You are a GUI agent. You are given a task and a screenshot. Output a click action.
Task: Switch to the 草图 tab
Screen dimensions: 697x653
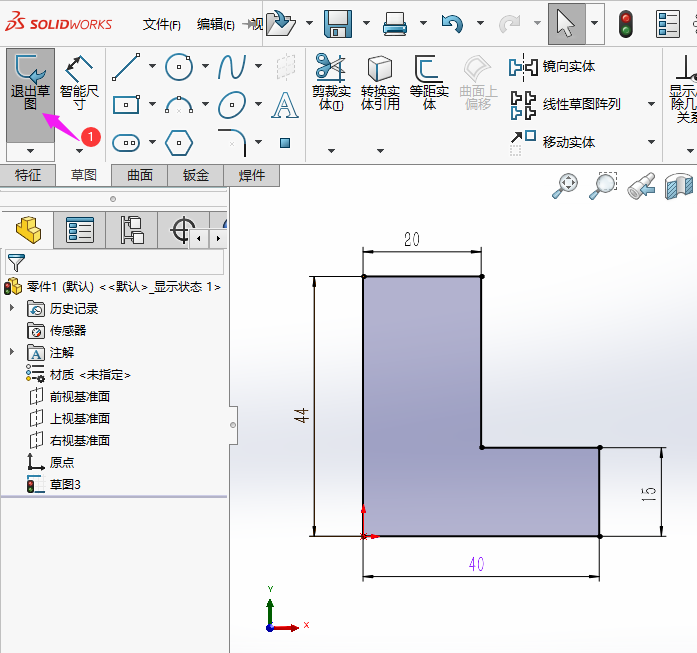coord(84,175)
